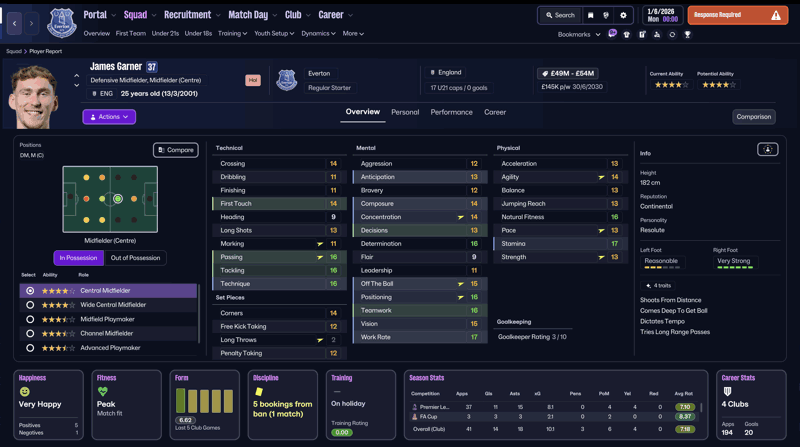
Task: Switch to the Performance tab
Action: [452, 112]
